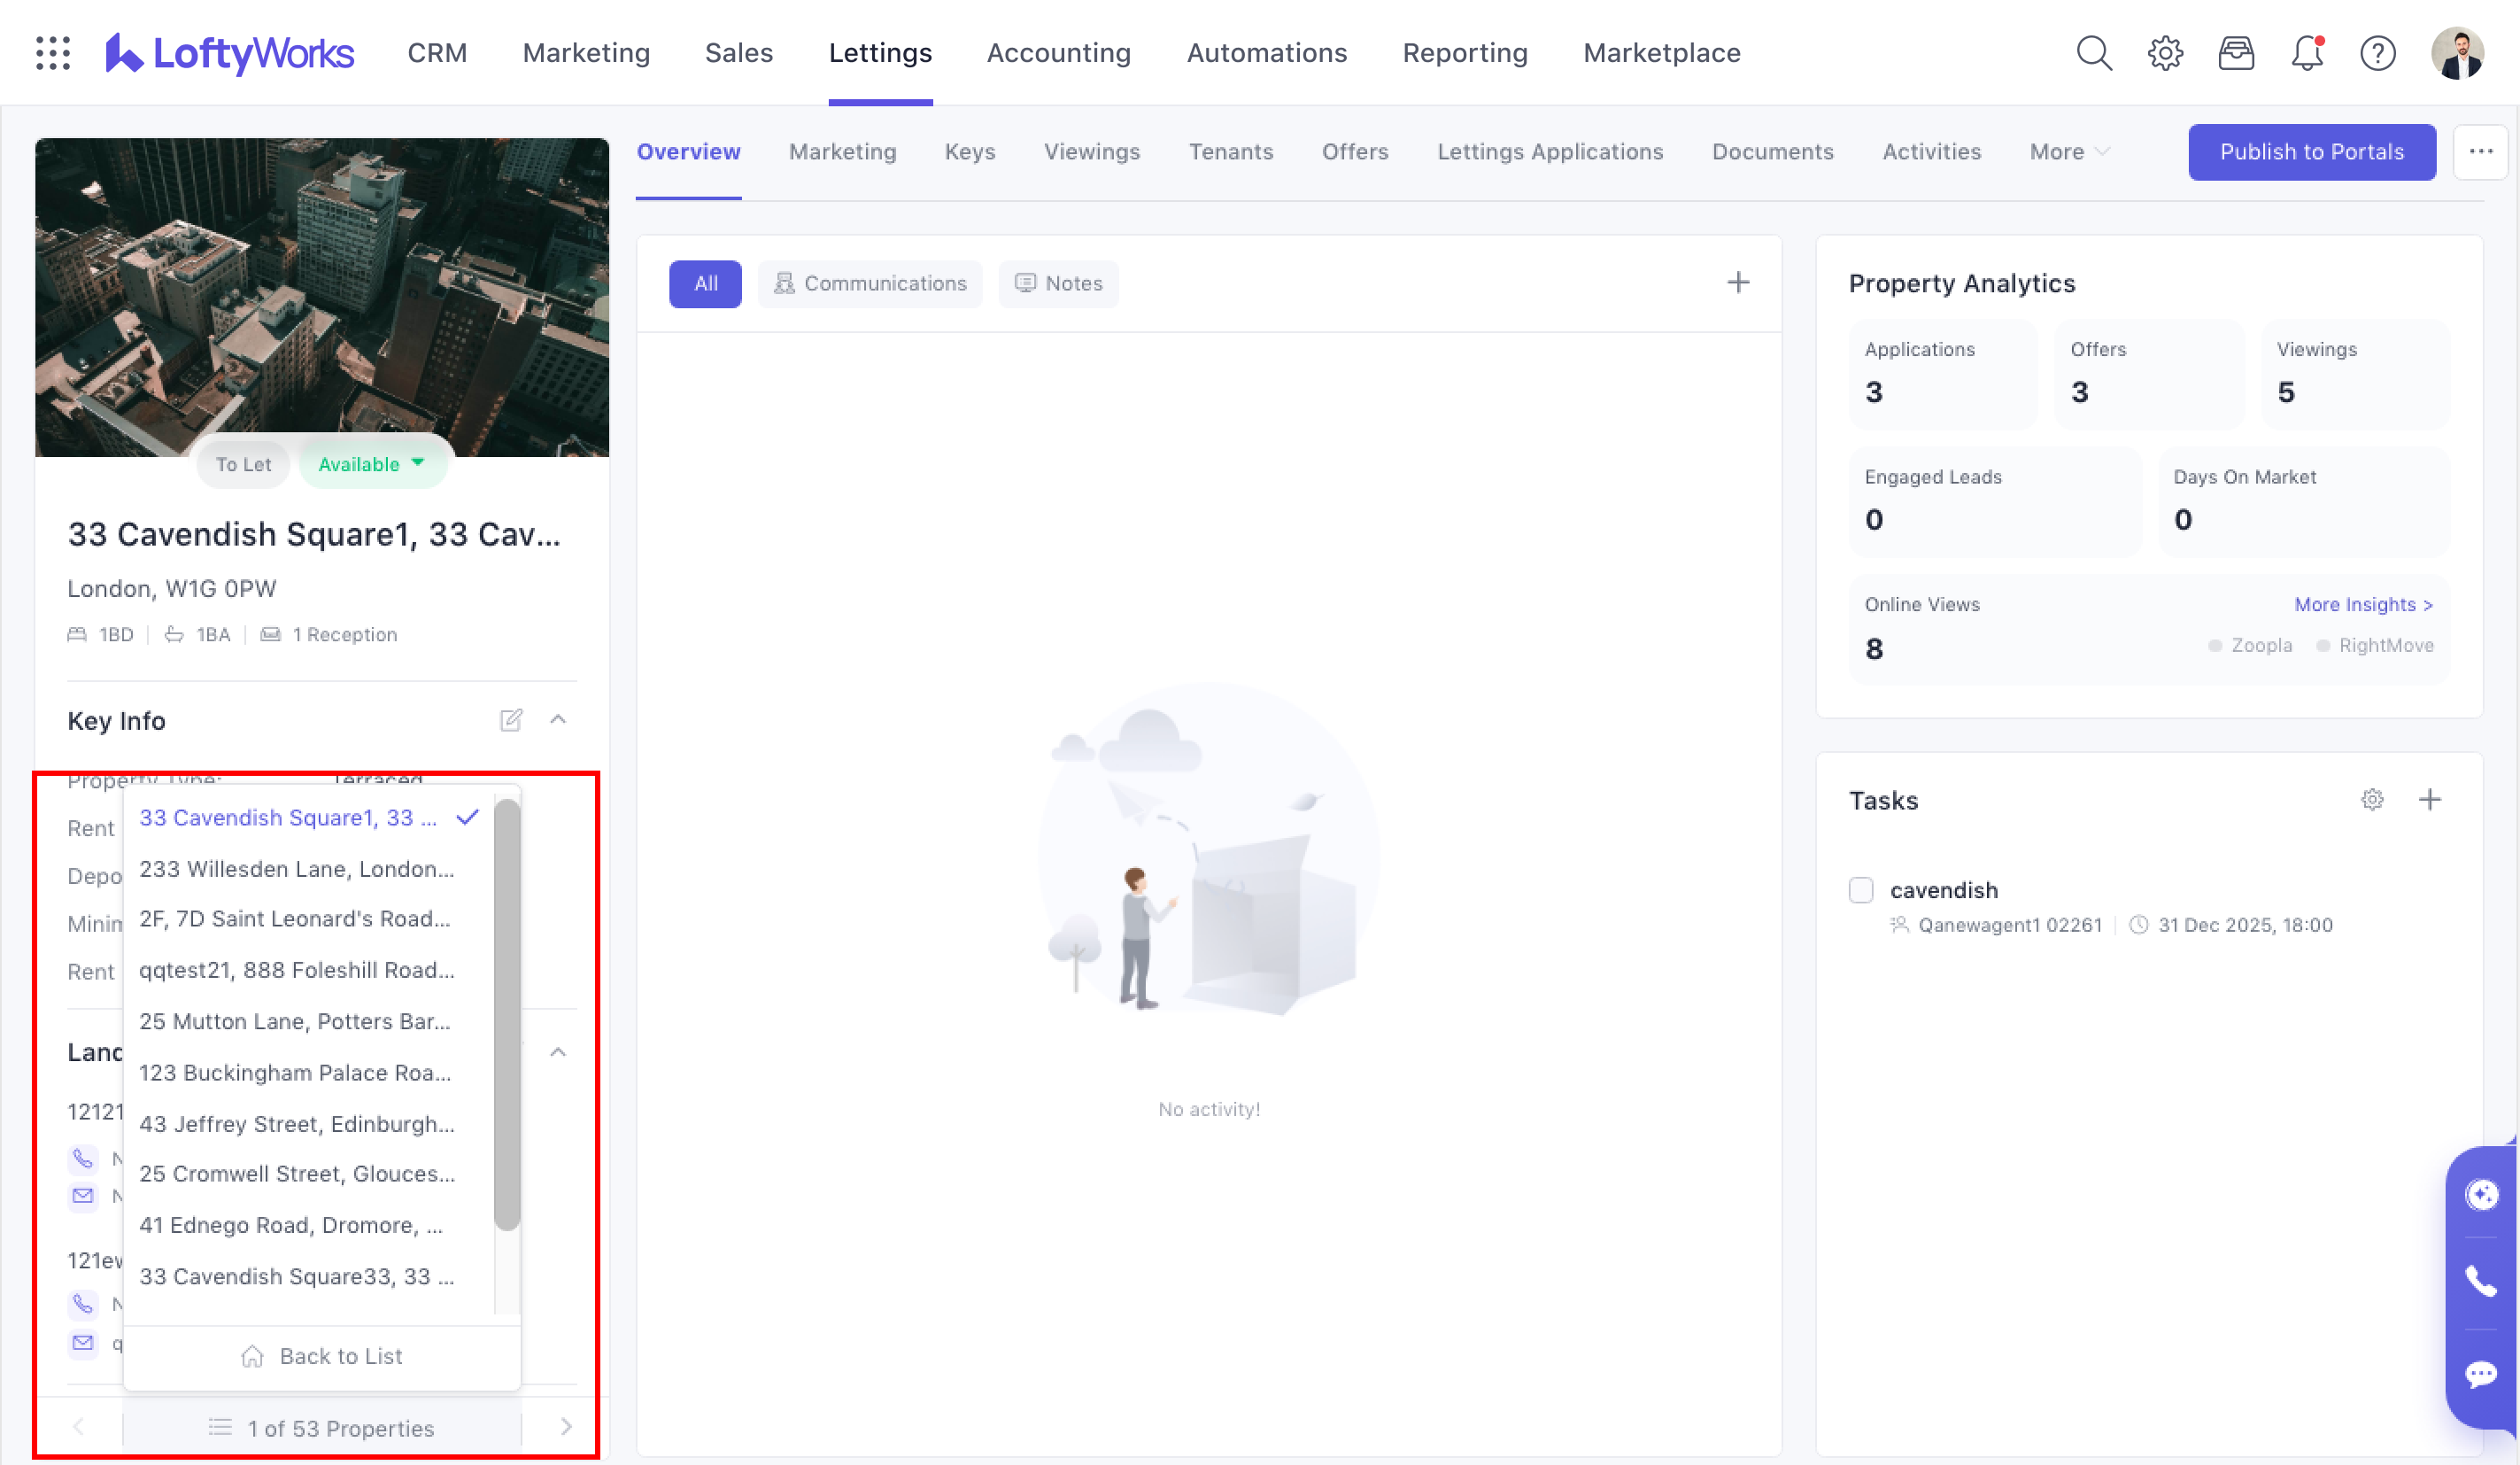Open the More Insights link
This screenshot has height=1465, width=2520.
[x=2363, y=604]
